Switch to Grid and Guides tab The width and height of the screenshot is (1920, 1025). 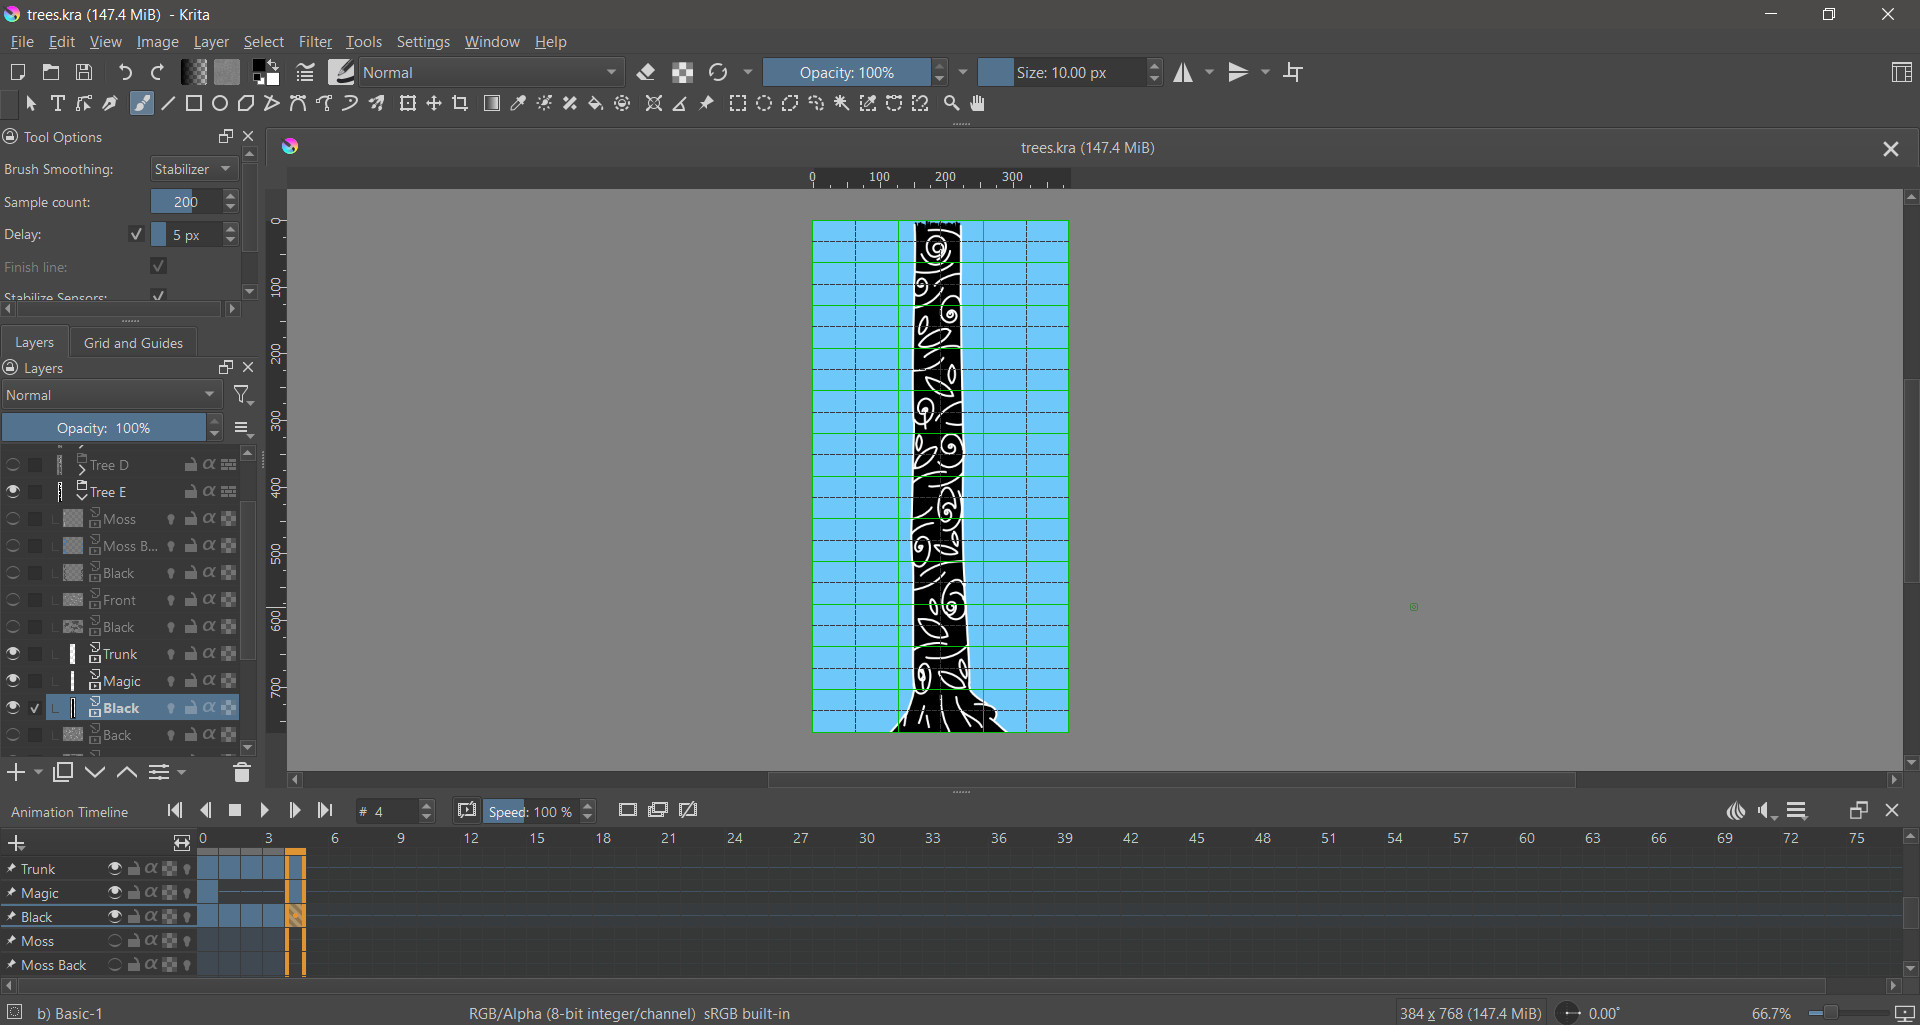click(133, 343)
